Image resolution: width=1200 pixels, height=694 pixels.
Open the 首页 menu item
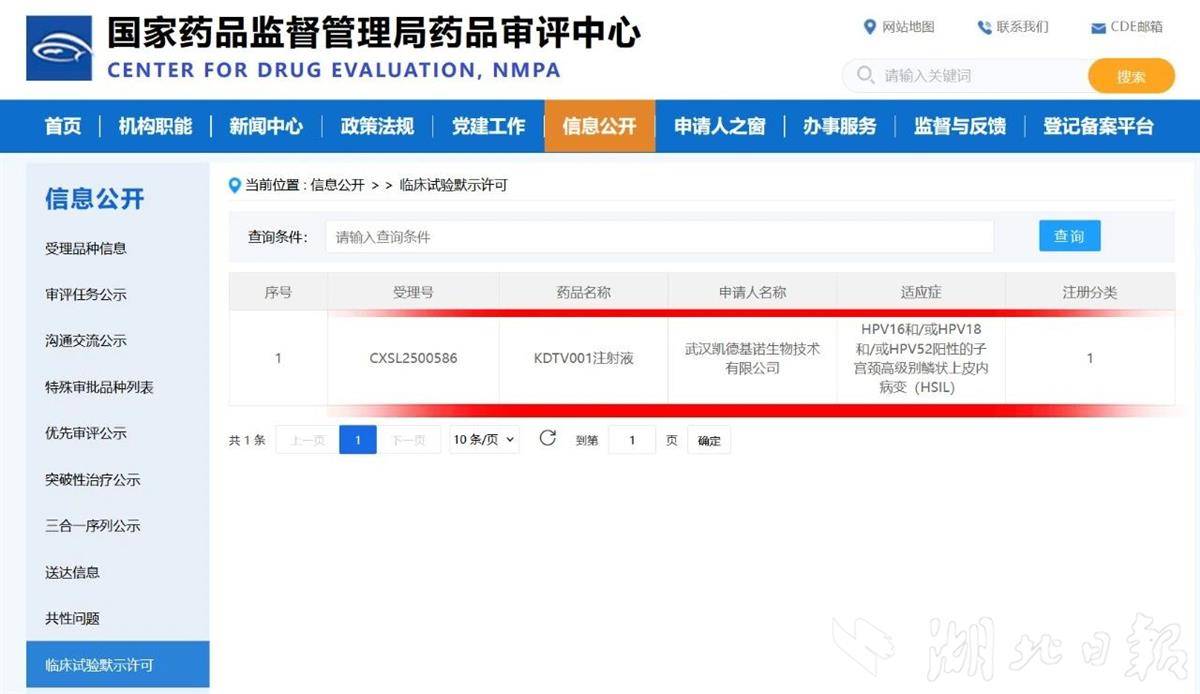pyautogui.click(x=62, y=126)
